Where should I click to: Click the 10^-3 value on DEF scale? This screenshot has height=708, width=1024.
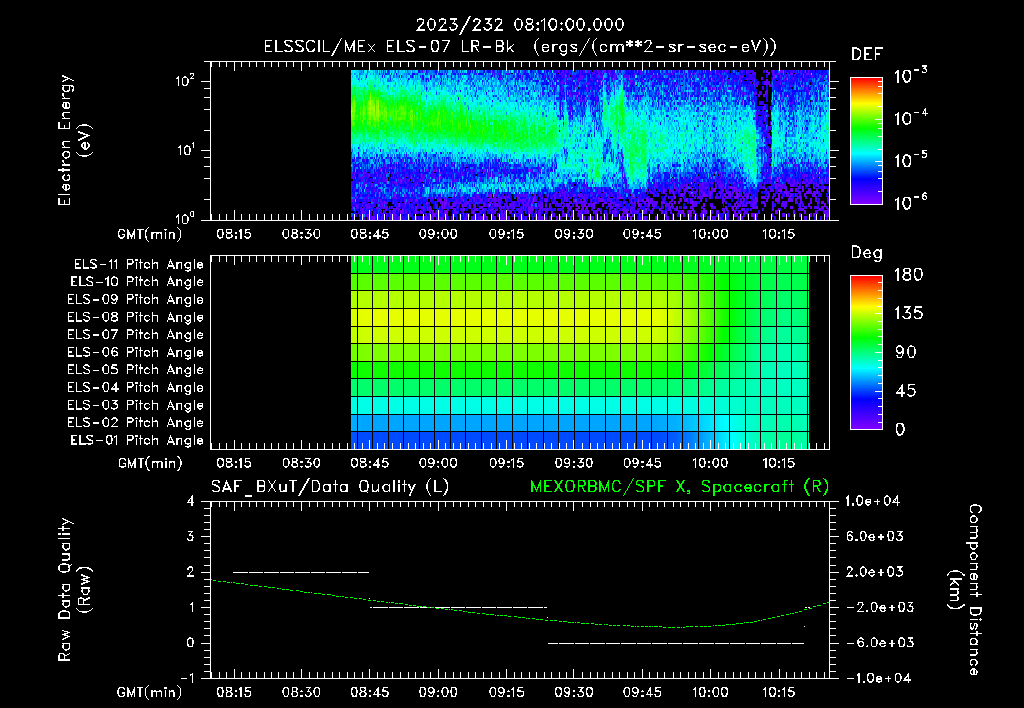click(910, 76)
